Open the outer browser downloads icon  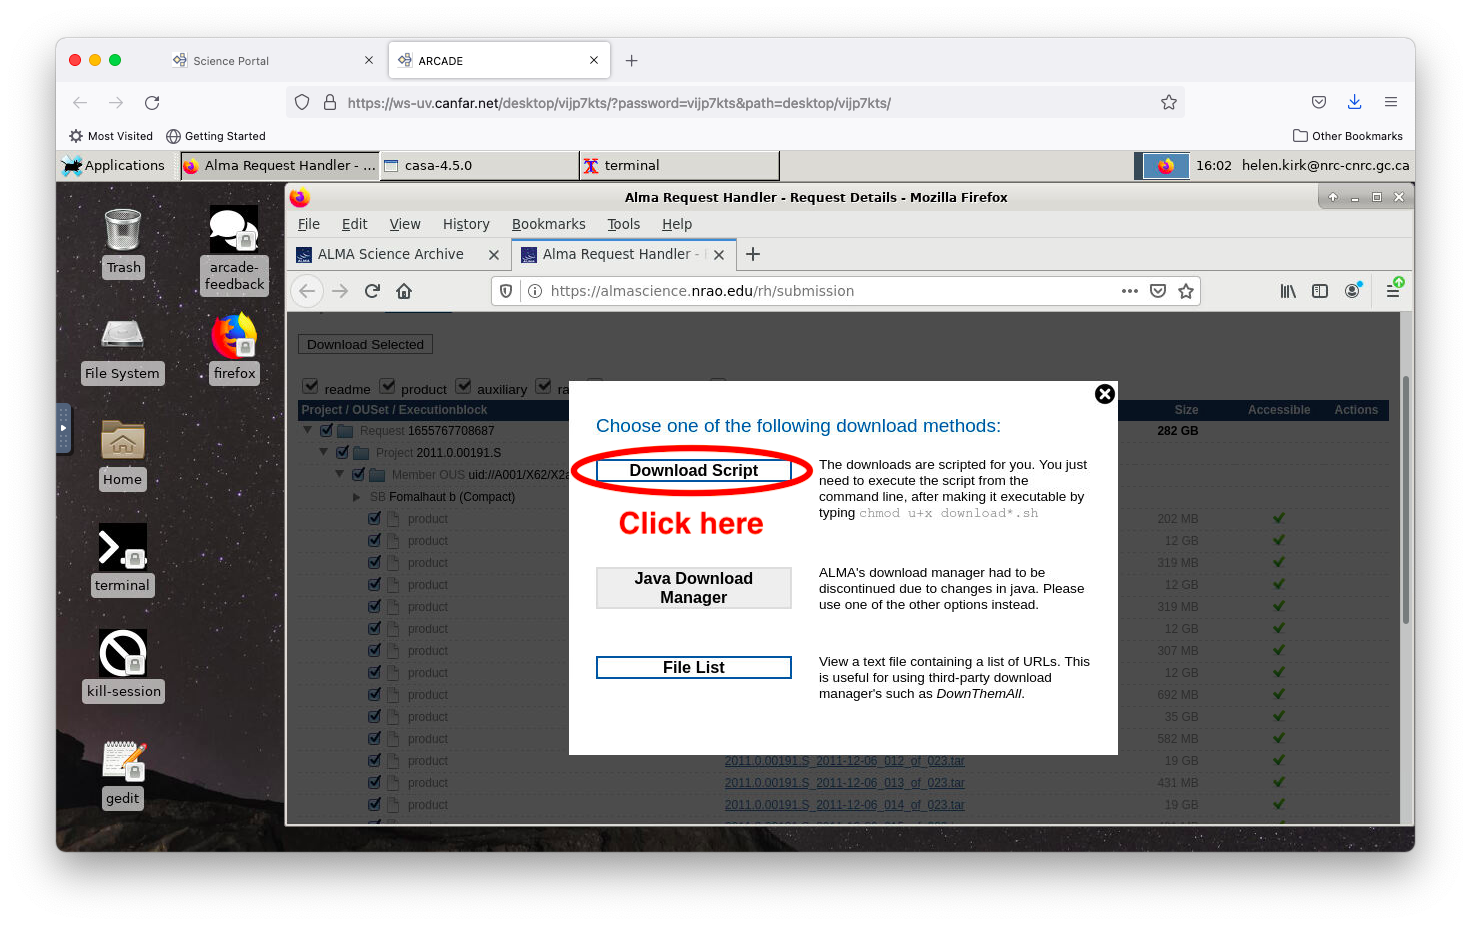[1354, 102]
